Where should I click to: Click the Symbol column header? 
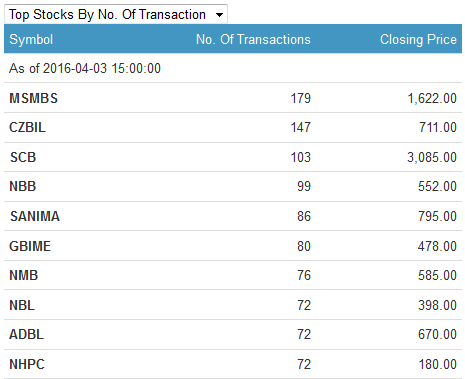[x=31, y=40]
